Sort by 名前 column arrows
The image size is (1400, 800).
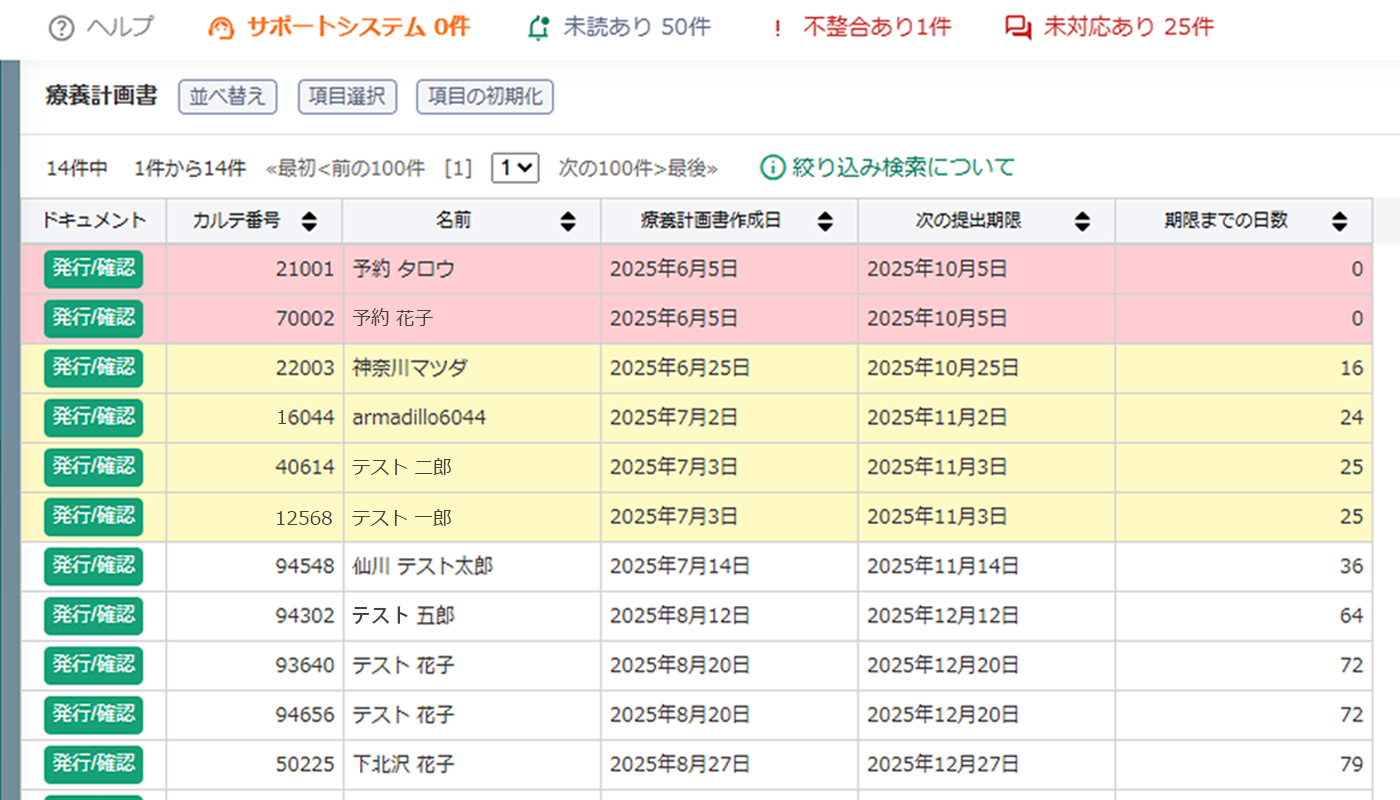pos(568,222)
